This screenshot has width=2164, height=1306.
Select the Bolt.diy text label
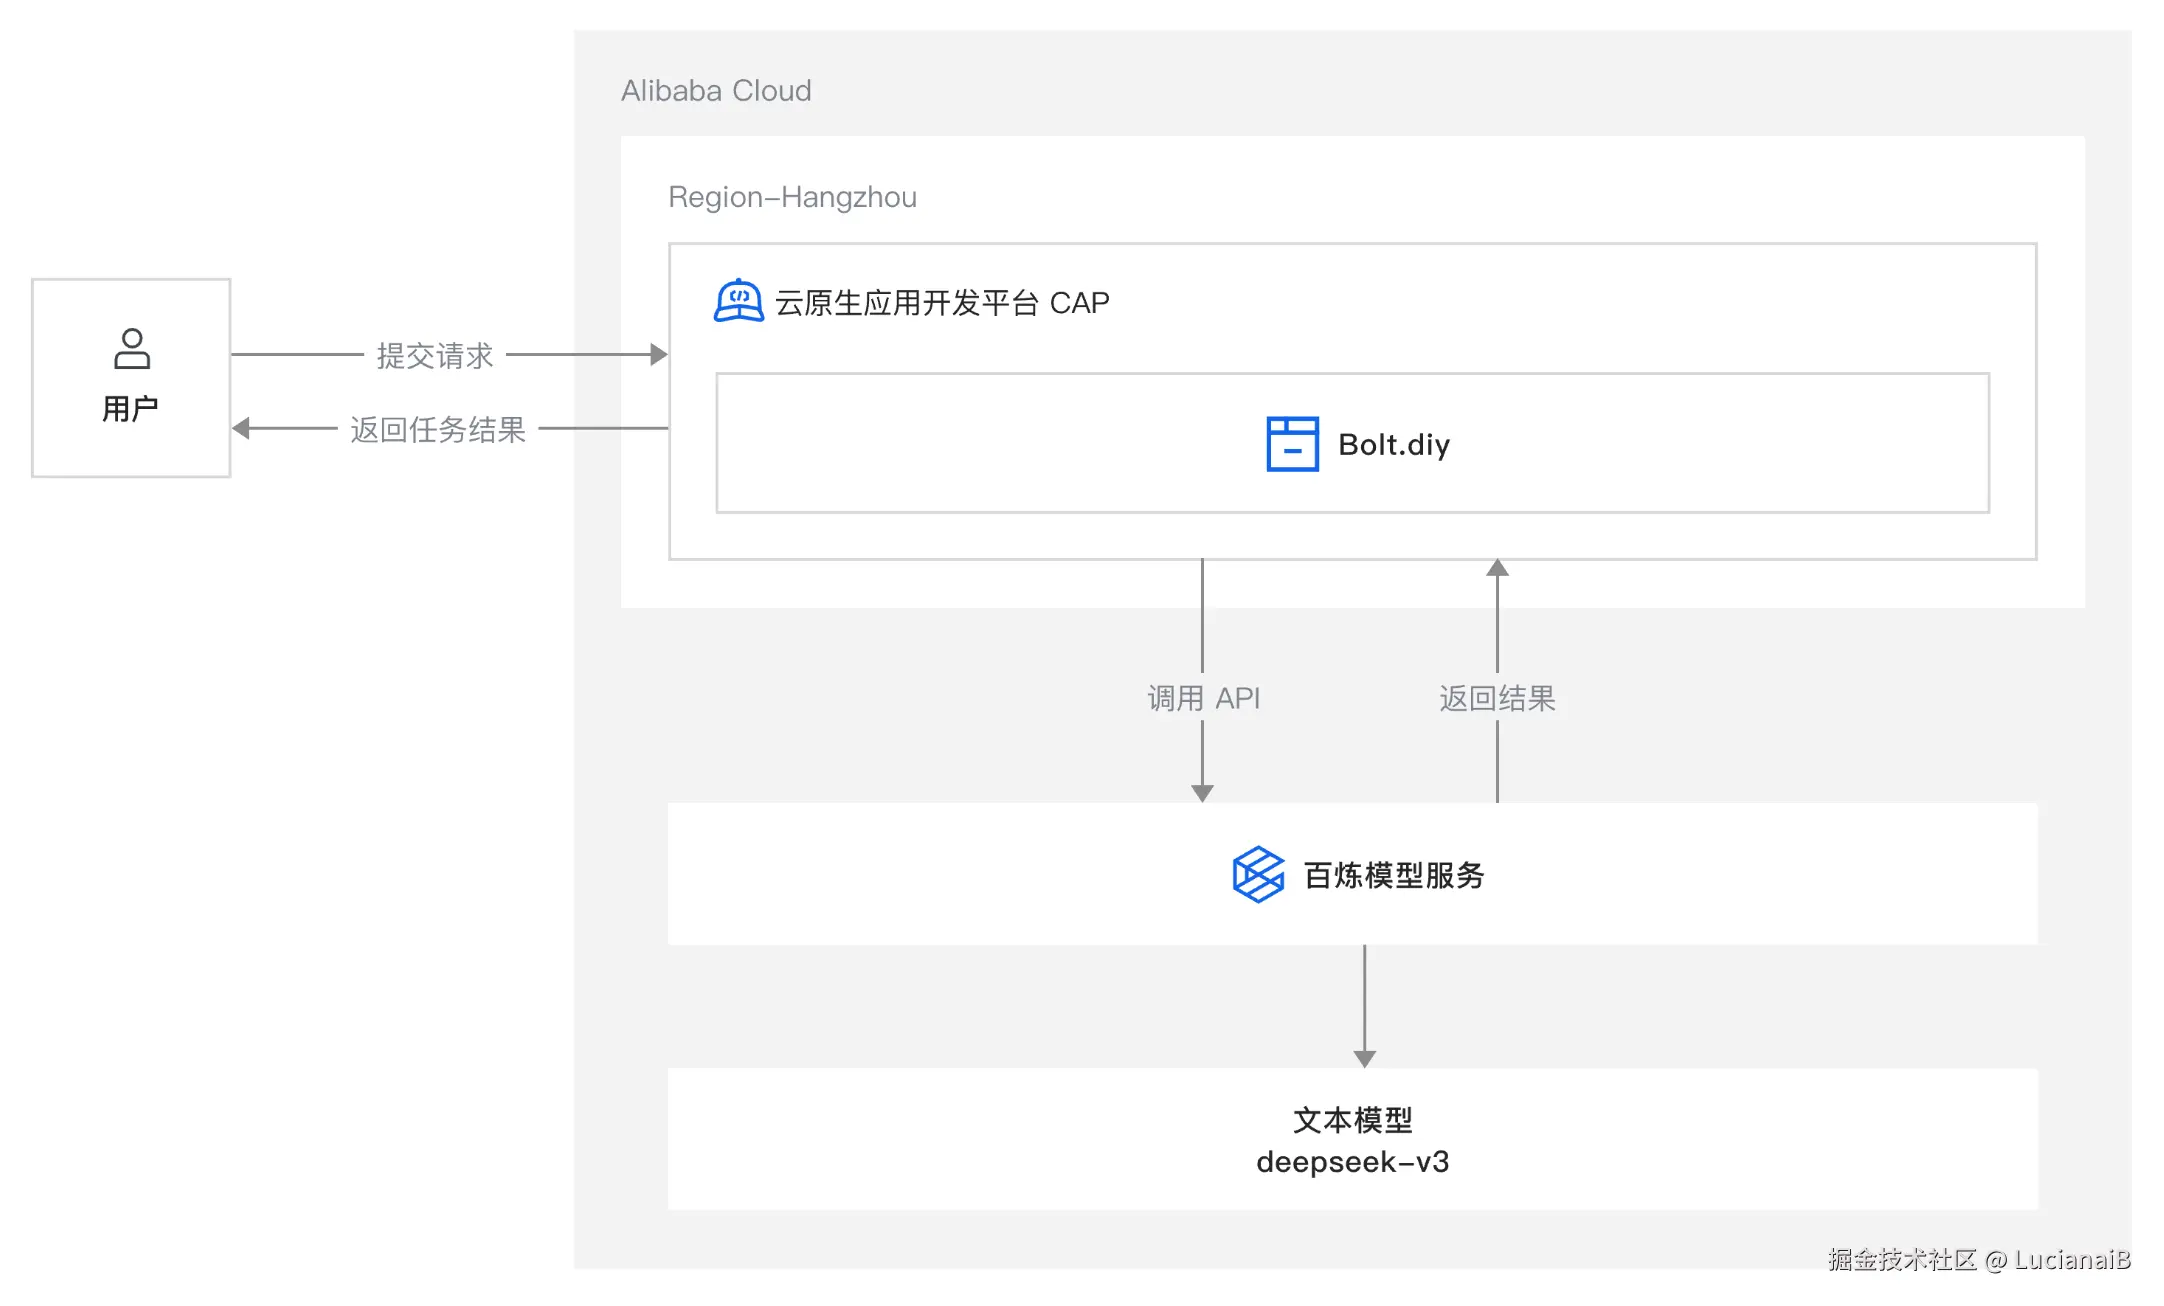pyautogui.click(x=1393, y=444)
